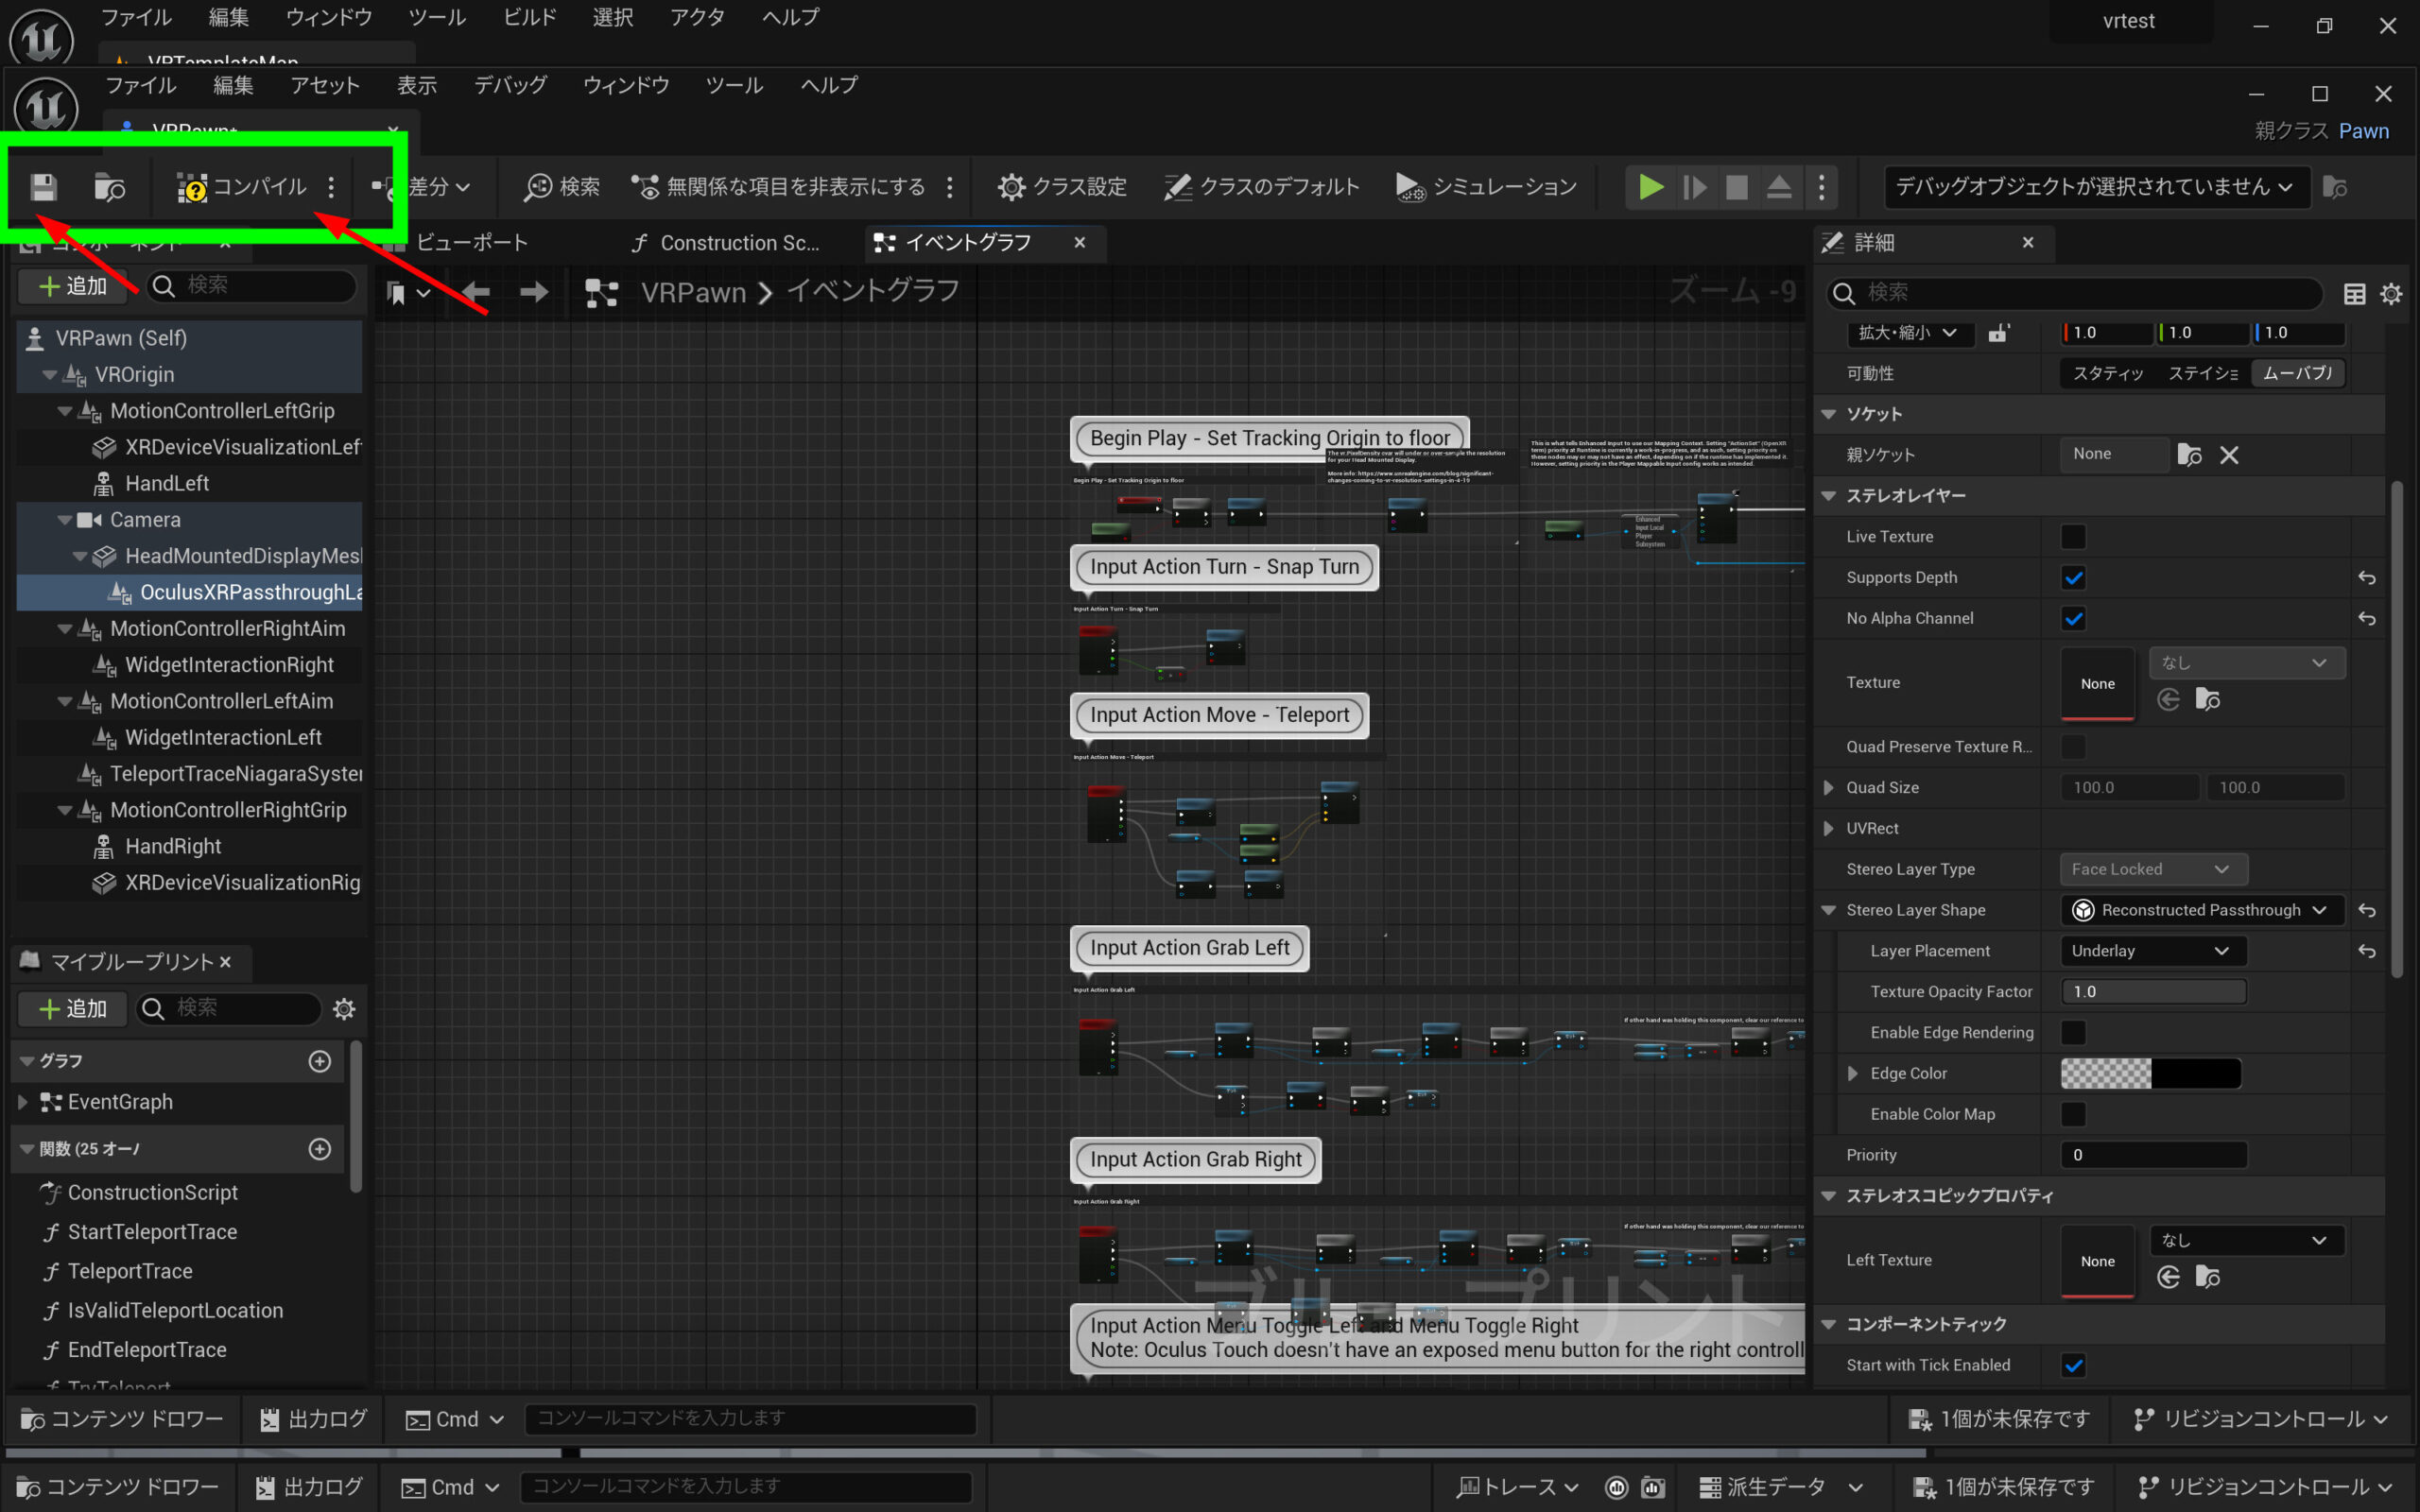This screenshot has height=1512, width=2420.
Task: Open Class Defaults (クラスのデフォルト)
Action: pyautogui.click(x=1262, y=187)
